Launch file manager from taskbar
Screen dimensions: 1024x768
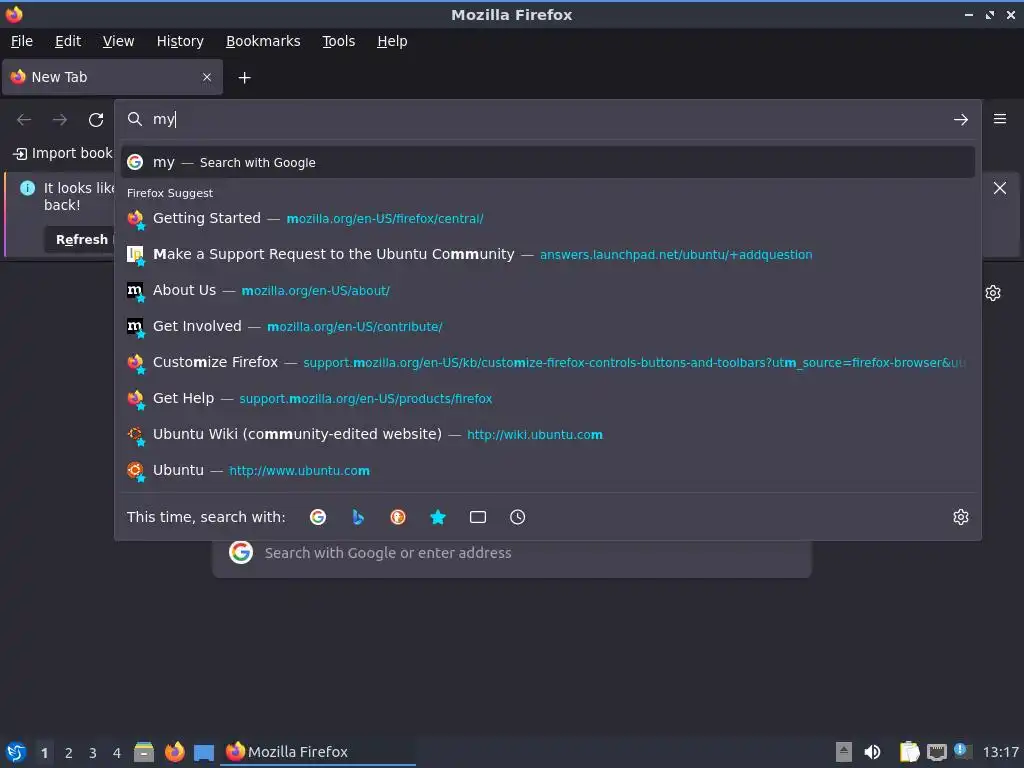144,752
